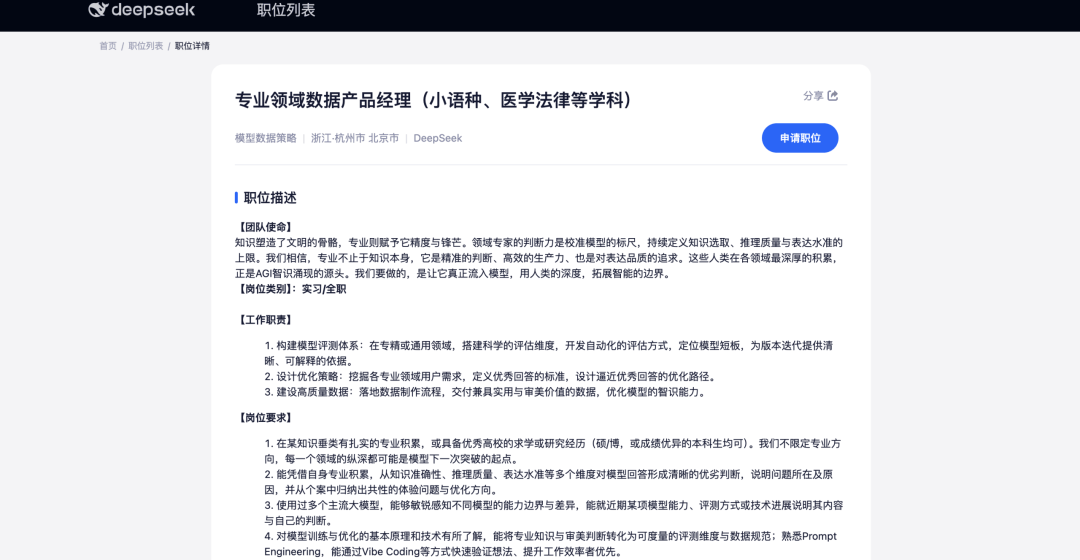This screenshot has height=560, width=1080.
Task: Click the 【岗位类别】：实习/全职 line
Action: (x=291, y=289)
